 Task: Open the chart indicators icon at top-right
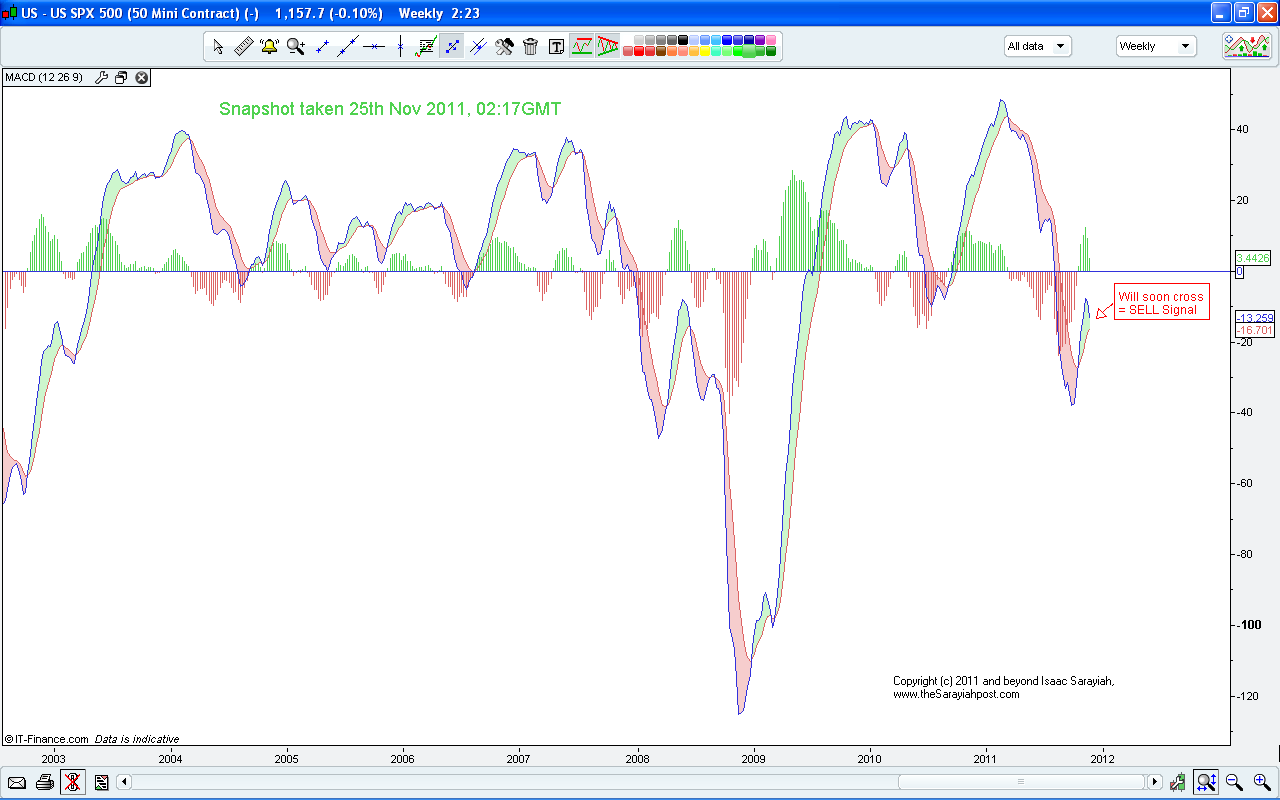click(1246, 46)
